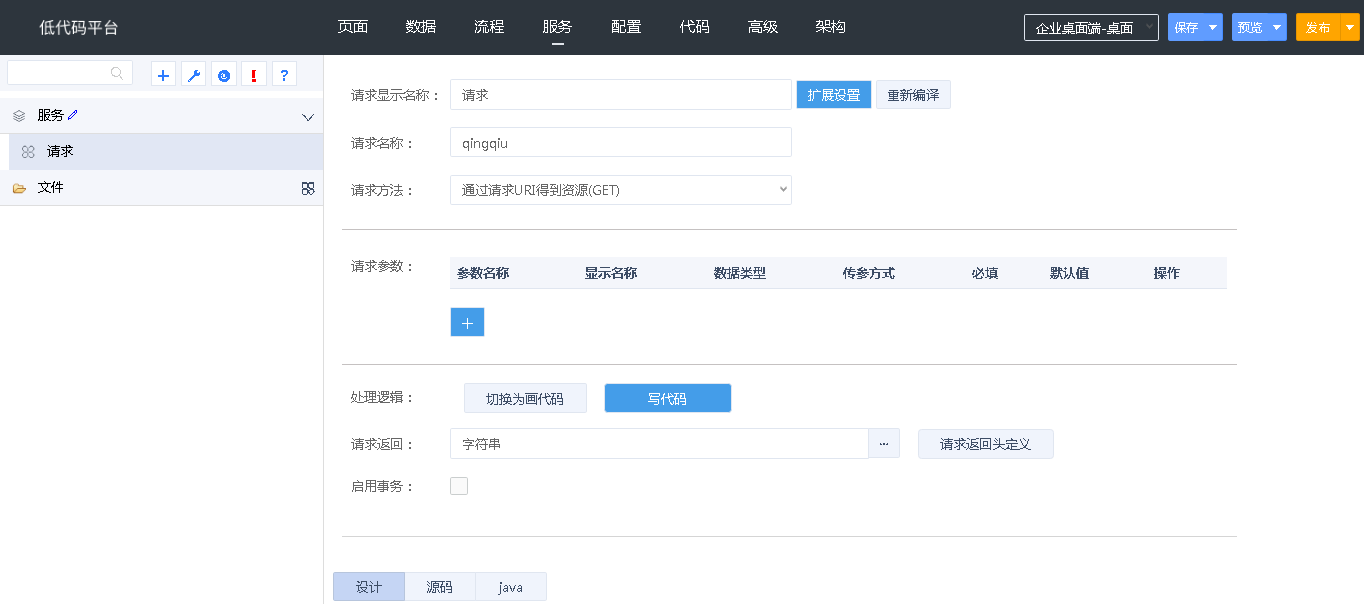Click the 请求返回头定义 button
Screen dimensions: 1364x604
tap(985, 444)
